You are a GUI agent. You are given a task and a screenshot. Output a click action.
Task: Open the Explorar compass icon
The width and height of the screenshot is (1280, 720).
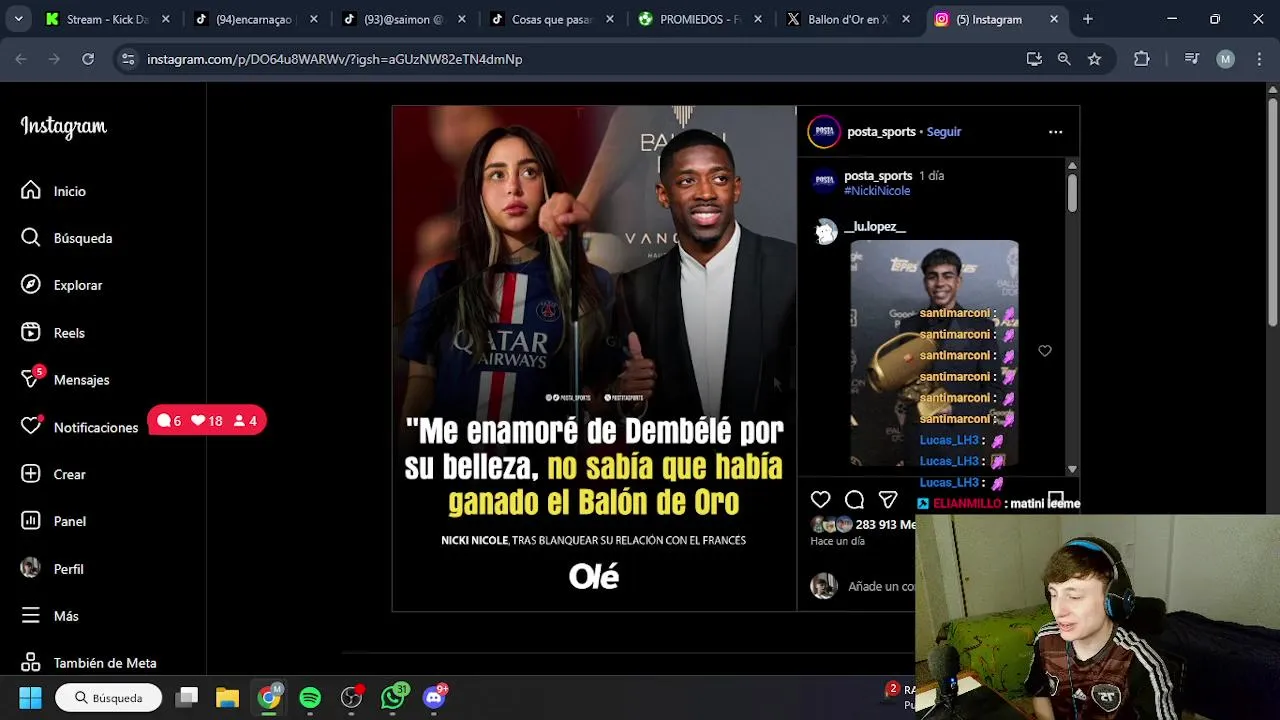pos(31,285)
